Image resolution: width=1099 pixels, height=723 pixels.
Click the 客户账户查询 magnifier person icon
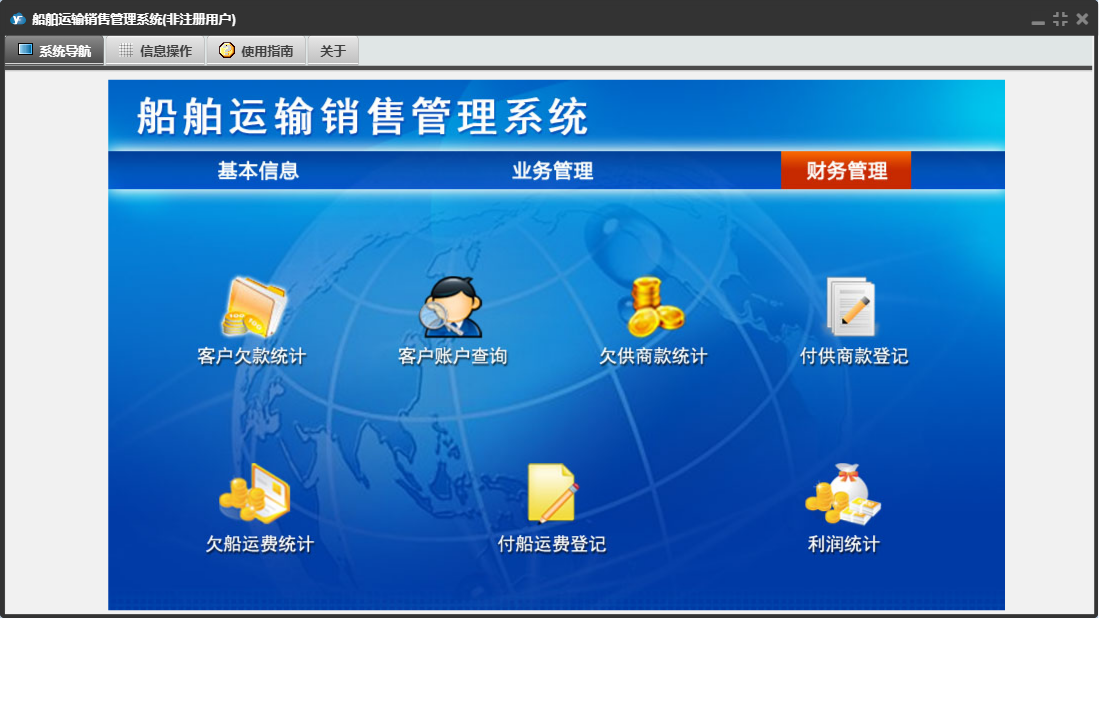click(x=452, y=308)
